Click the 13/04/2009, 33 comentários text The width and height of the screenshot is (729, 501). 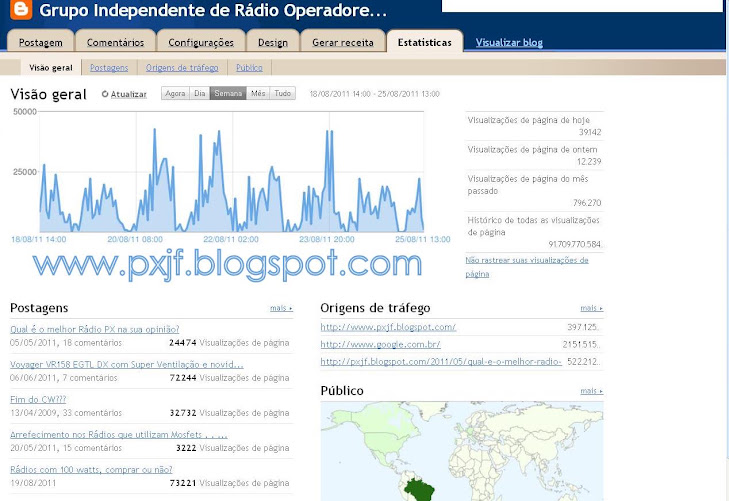(x=66, y=413)
